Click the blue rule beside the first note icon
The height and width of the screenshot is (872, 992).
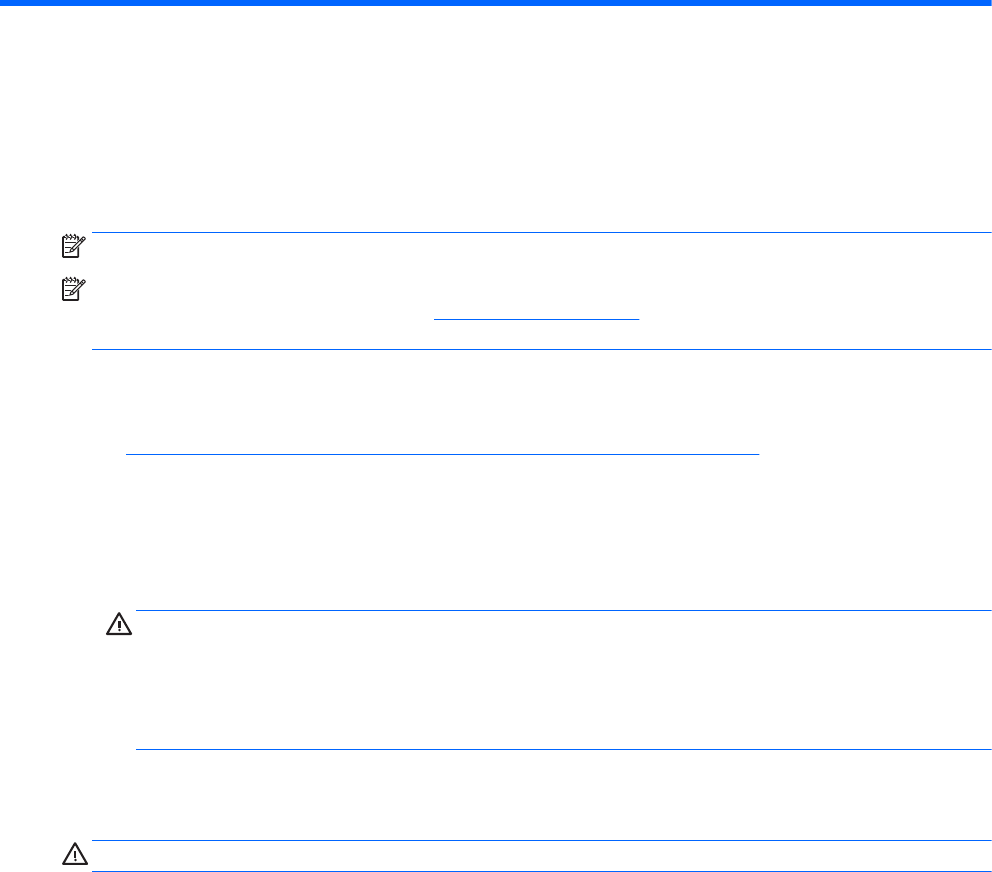540,234
